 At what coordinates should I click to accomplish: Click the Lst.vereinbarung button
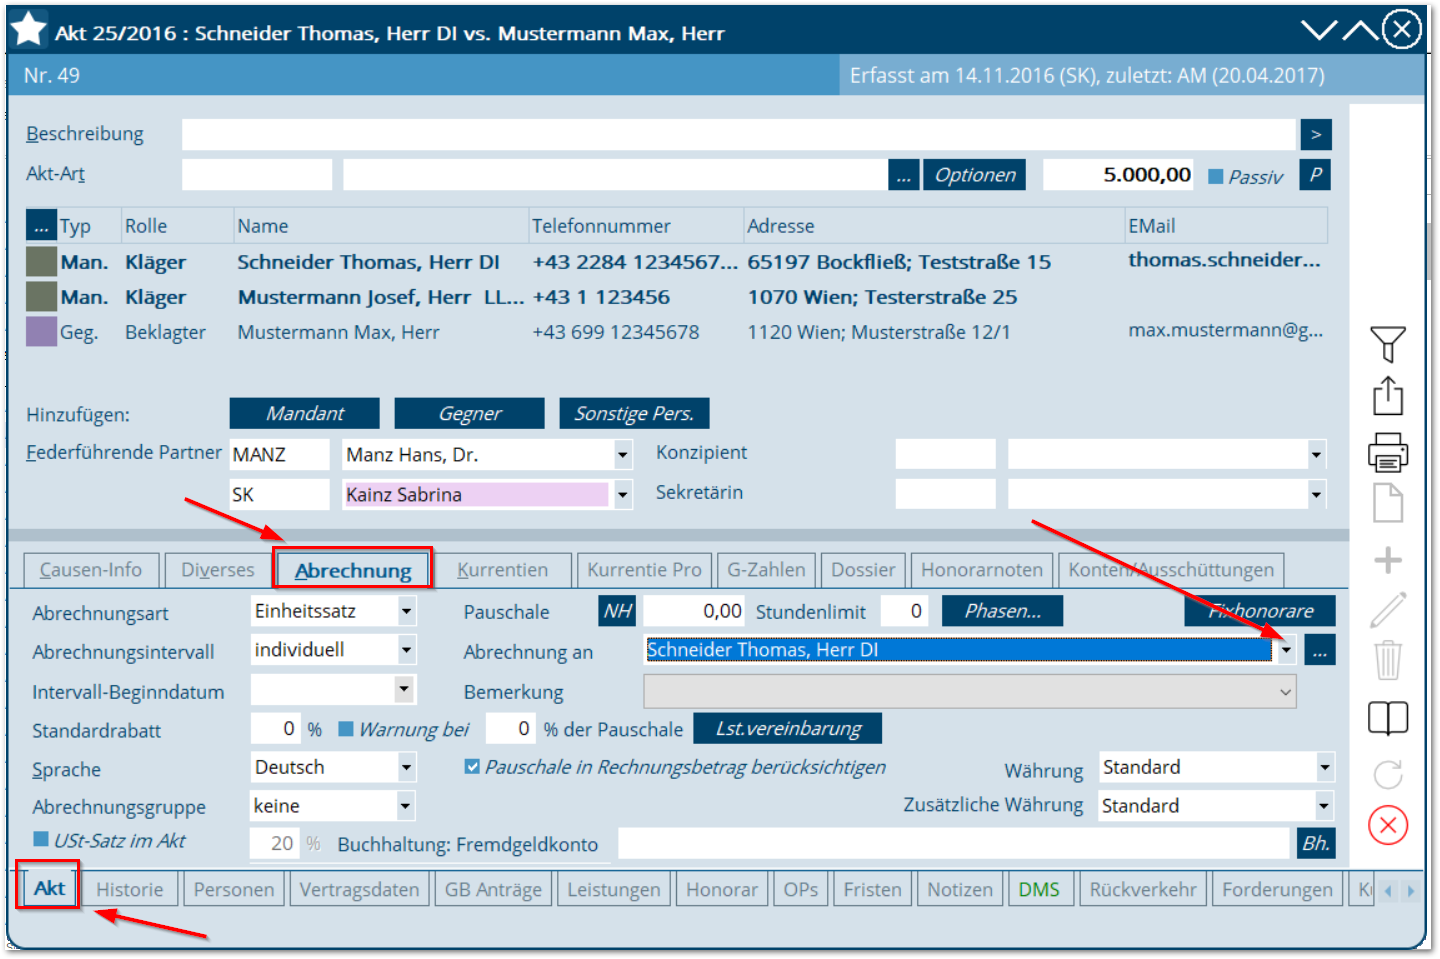coord(788,728)
